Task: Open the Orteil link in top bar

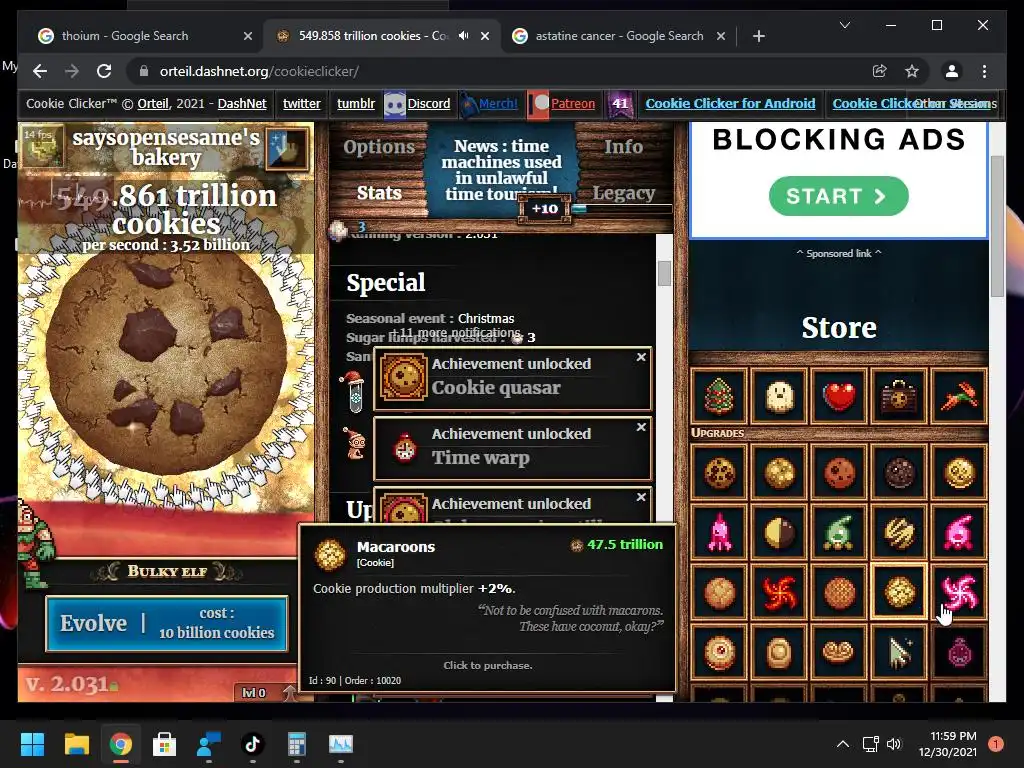Action: pyautogui.click(x=153, y=103)
